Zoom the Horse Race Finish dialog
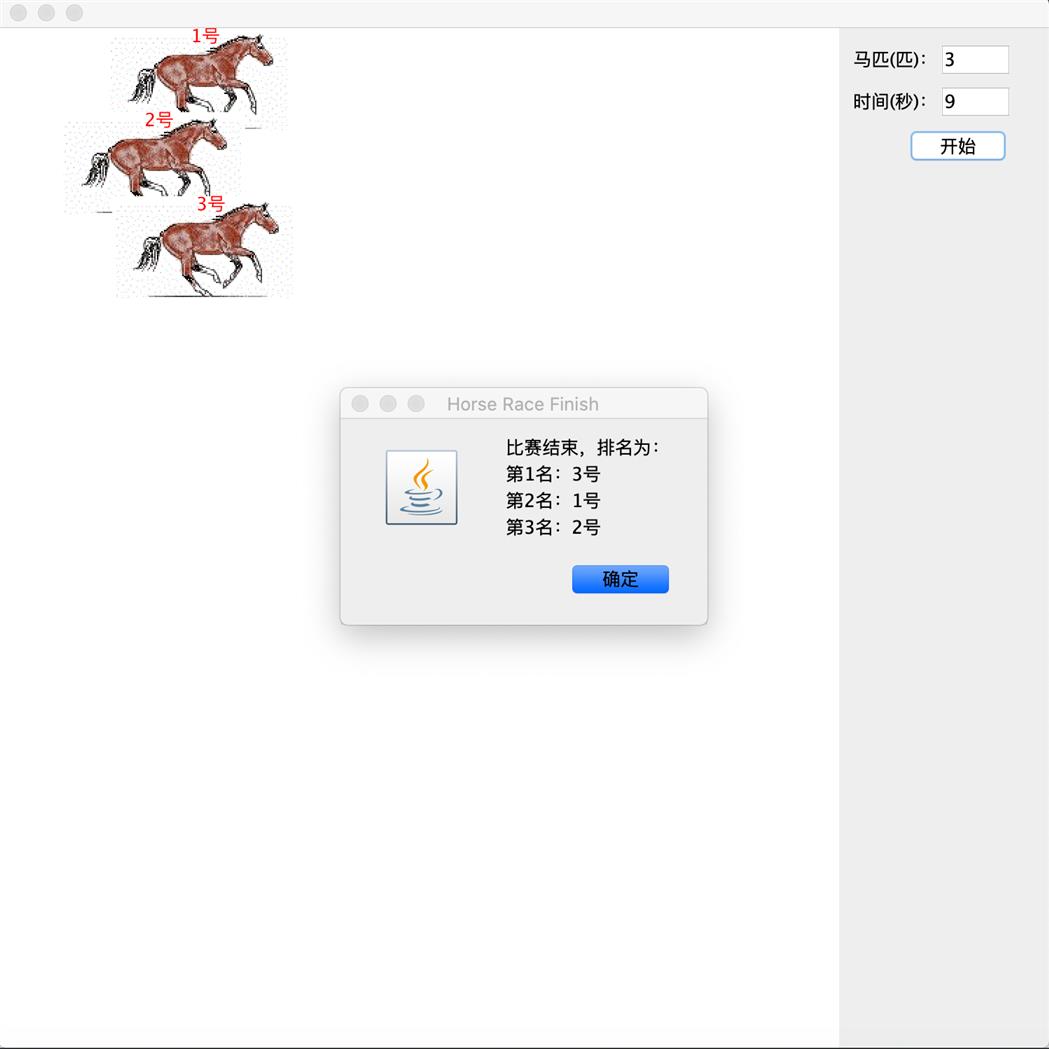The height and width of the screenshot is (1049, 1049). click(416, 403)
